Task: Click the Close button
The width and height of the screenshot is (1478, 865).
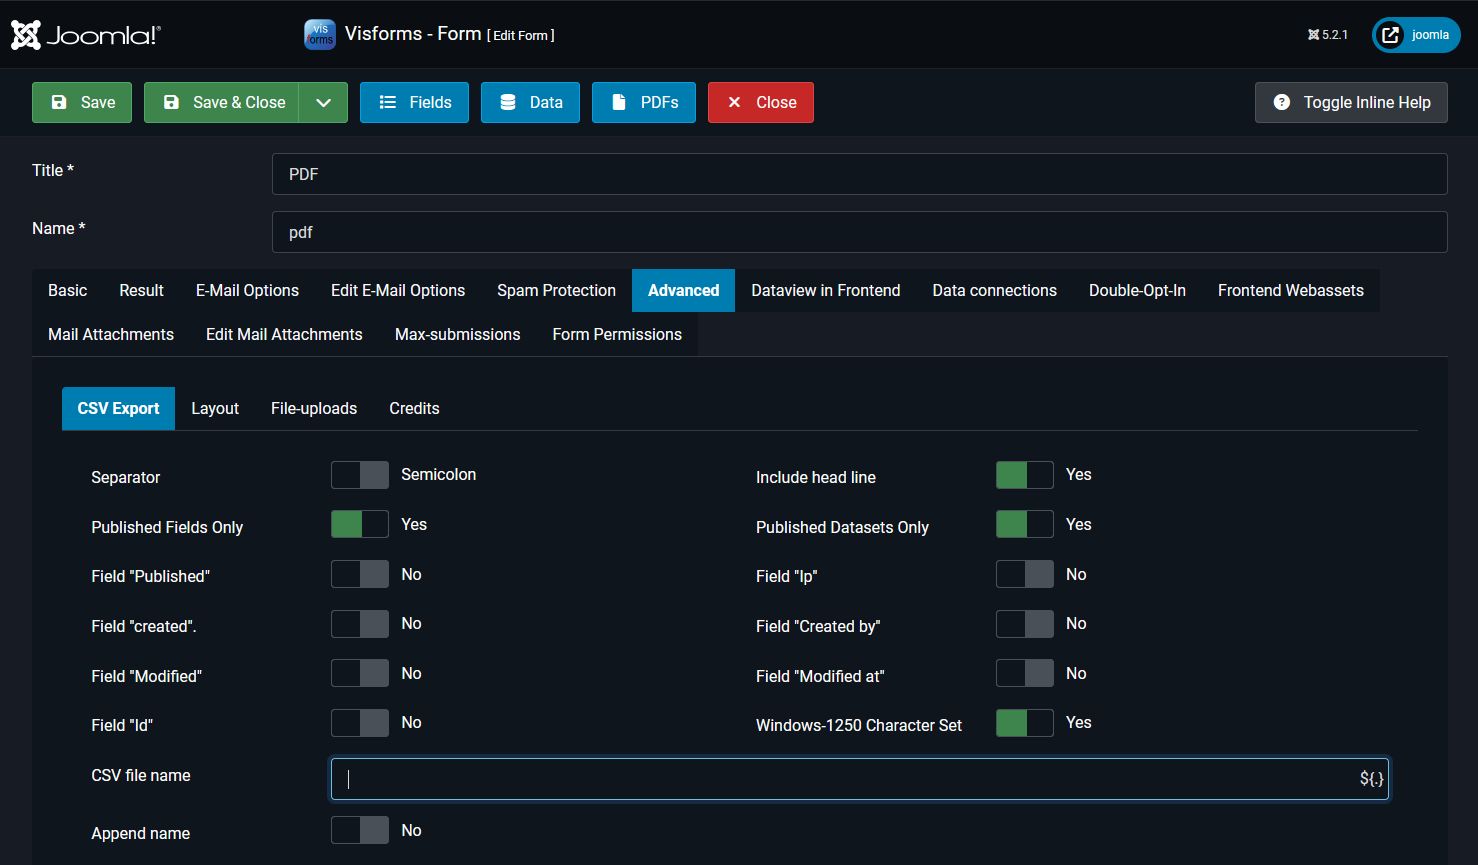Action: (760, 102)
